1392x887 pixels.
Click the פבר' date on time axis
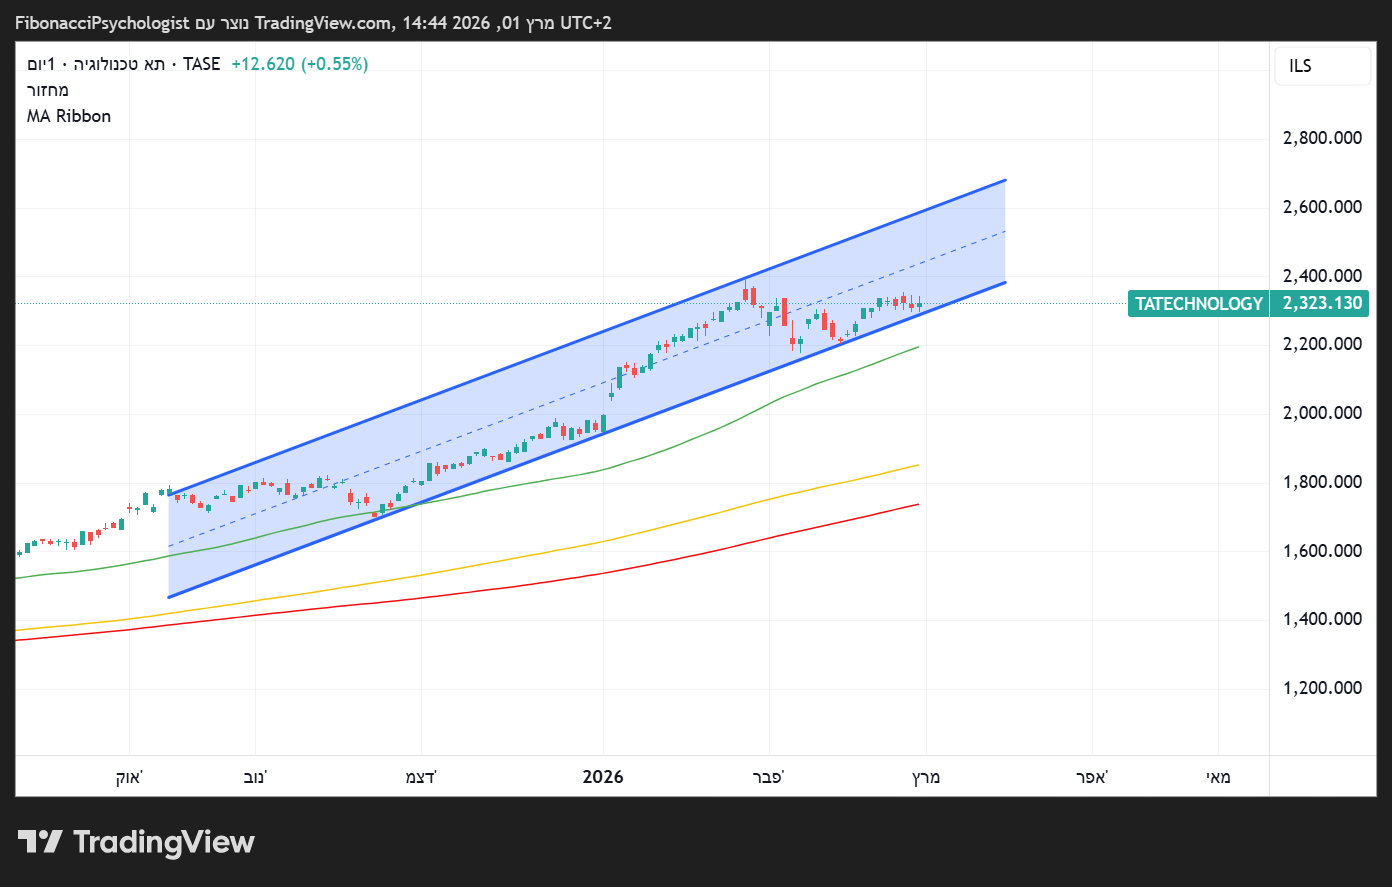[x=769, y=777]
